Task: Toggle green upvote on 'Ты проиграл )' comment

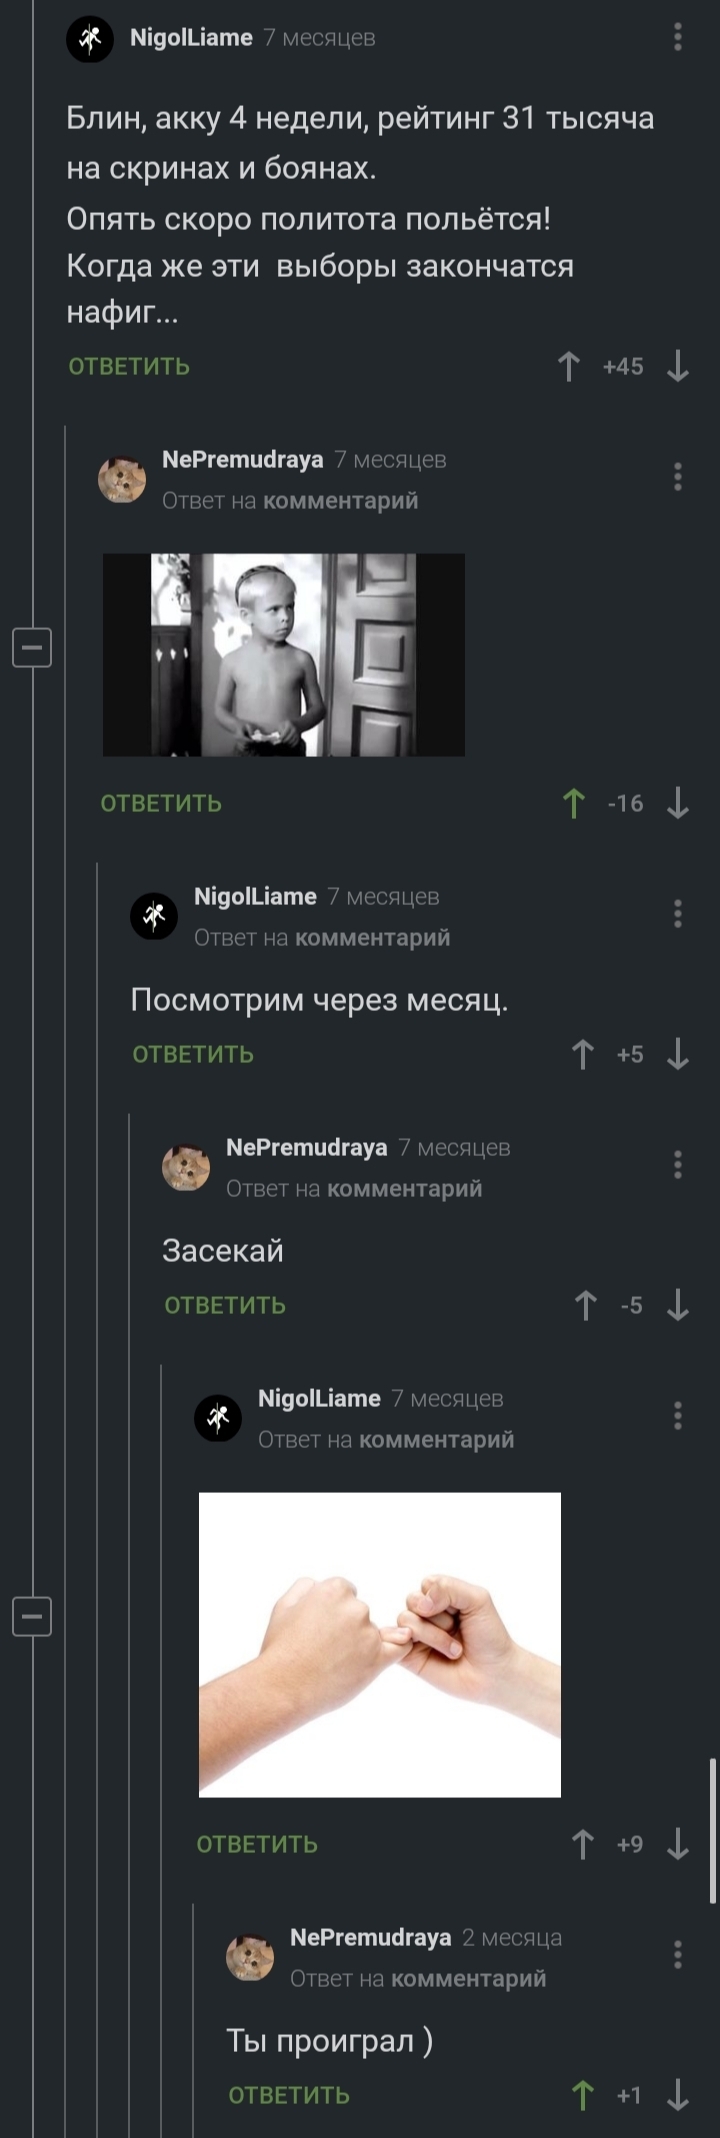Action: 583,2095
